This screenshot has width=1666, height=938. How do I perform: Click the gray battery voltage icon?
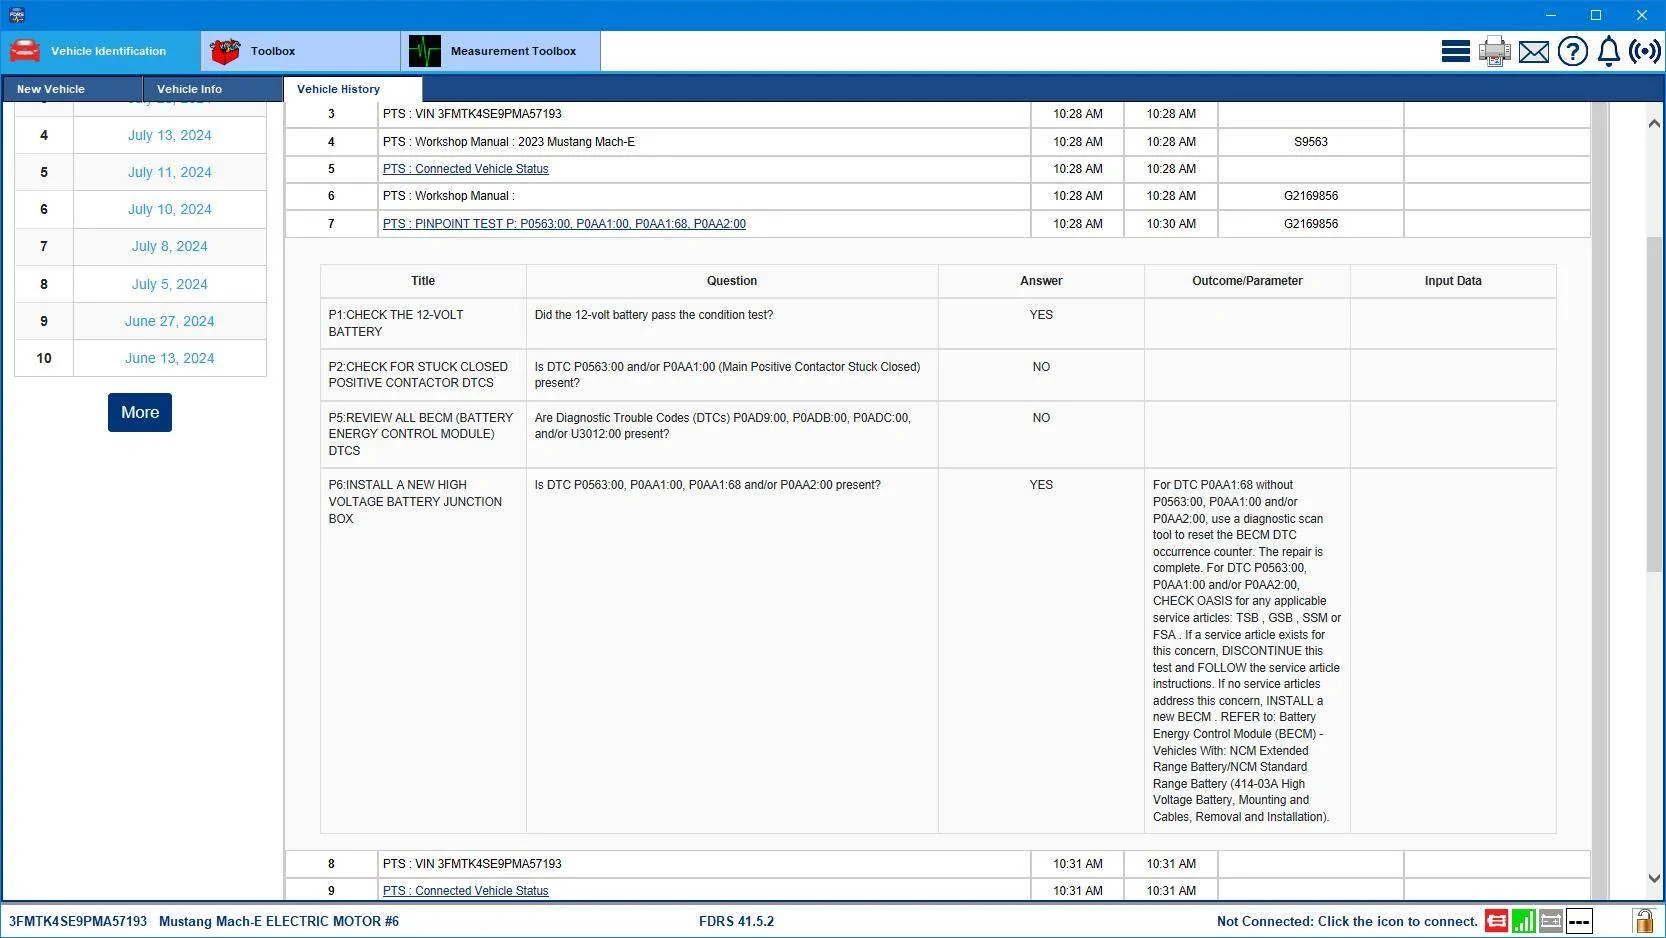pos(1550,921)
